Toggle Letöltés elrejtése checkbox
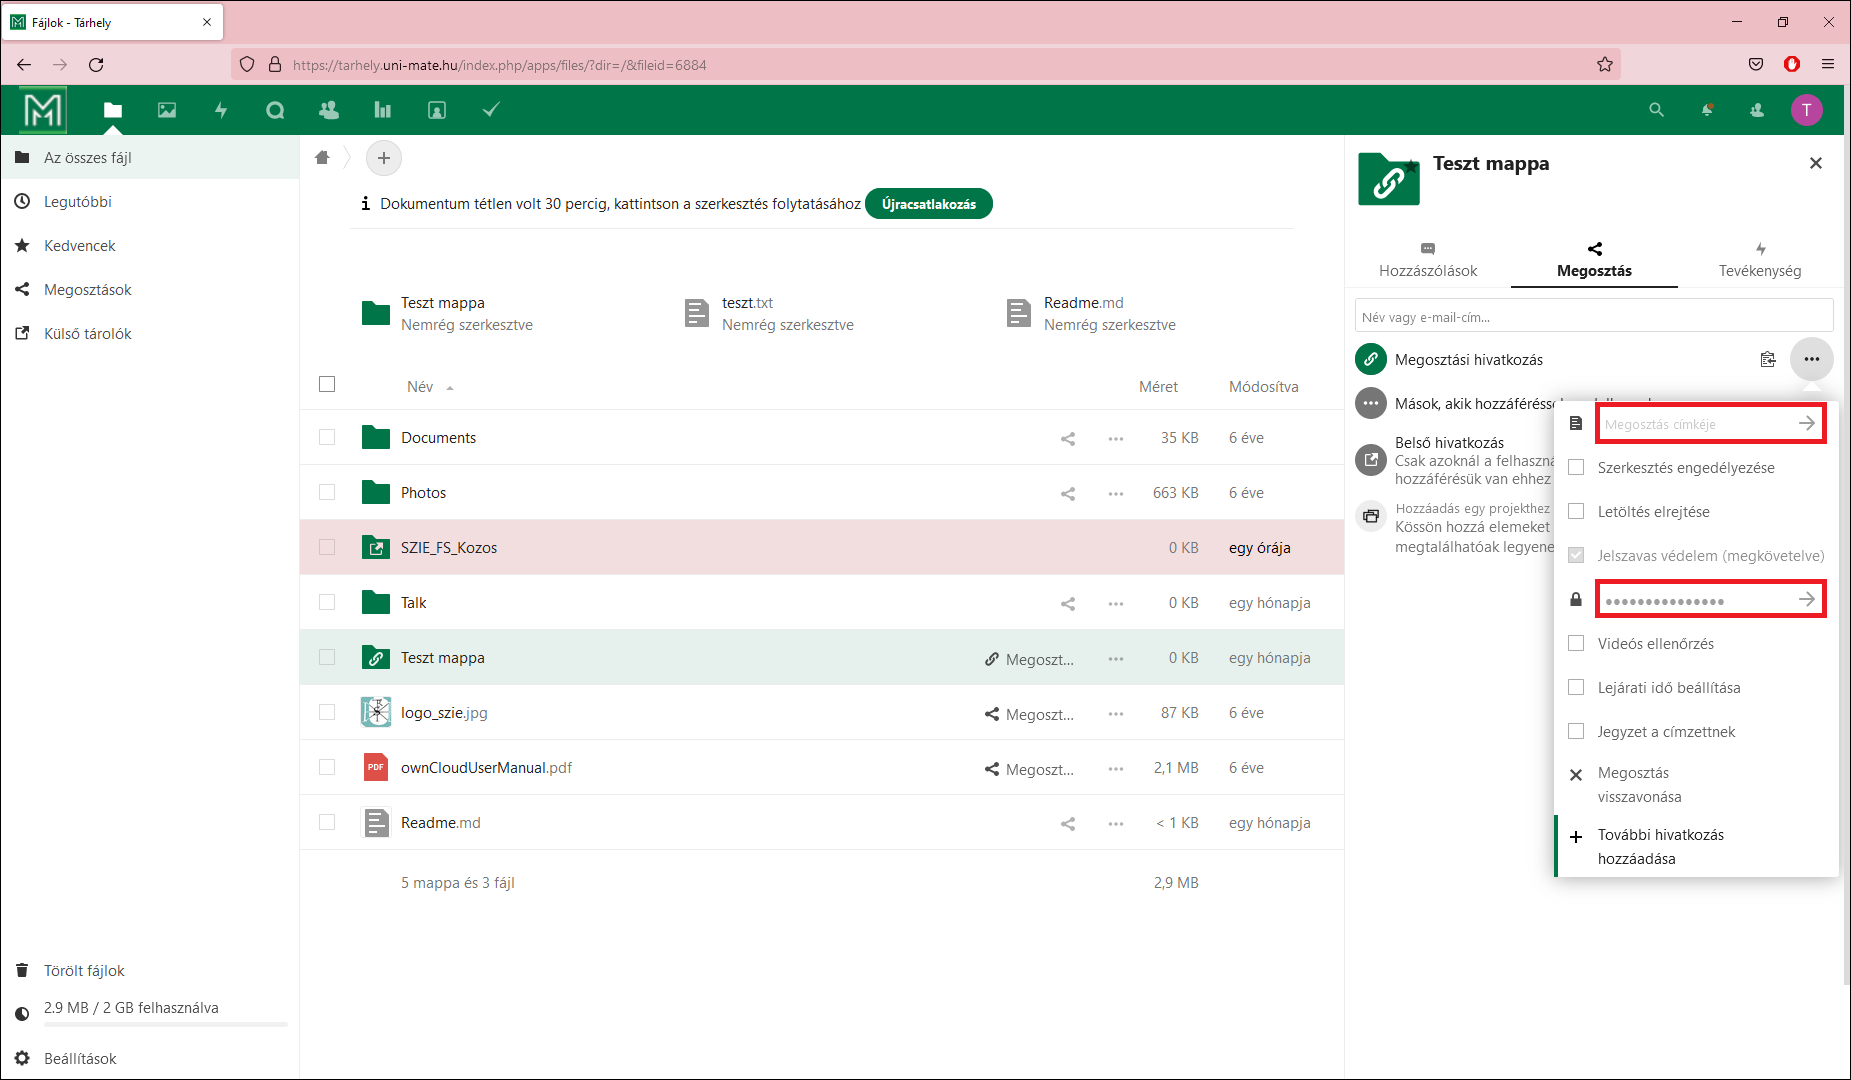1851x1080 pixels. [x=1576, y=512]
